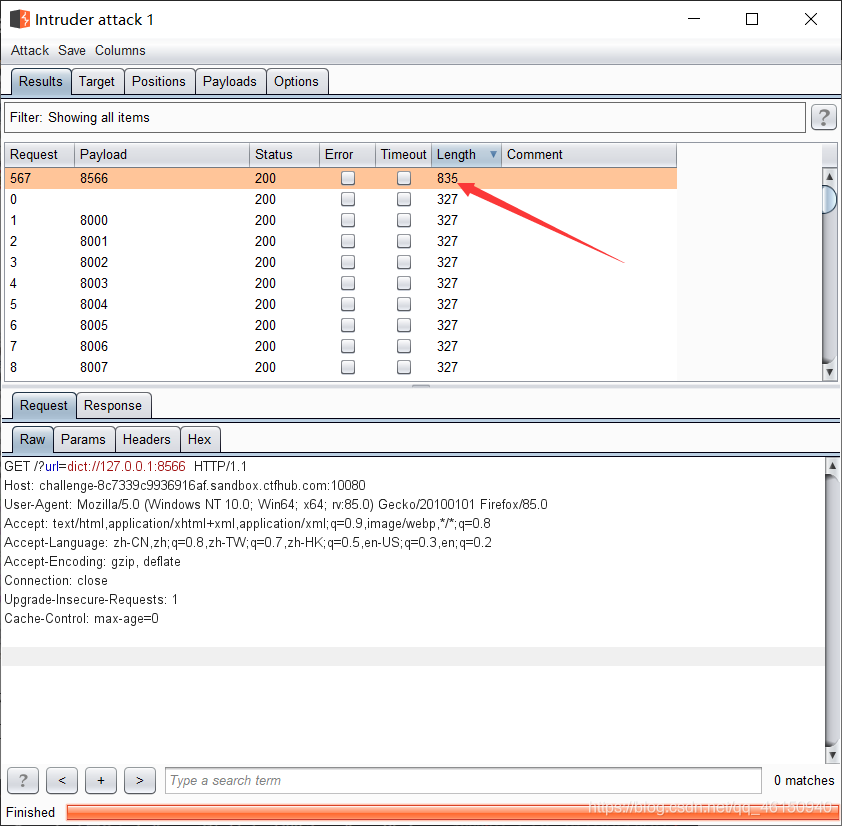The image size is (842, 826).
Task: Click the Burp Suite window icon
Action: pyautogui.click(x=20, y=19)
